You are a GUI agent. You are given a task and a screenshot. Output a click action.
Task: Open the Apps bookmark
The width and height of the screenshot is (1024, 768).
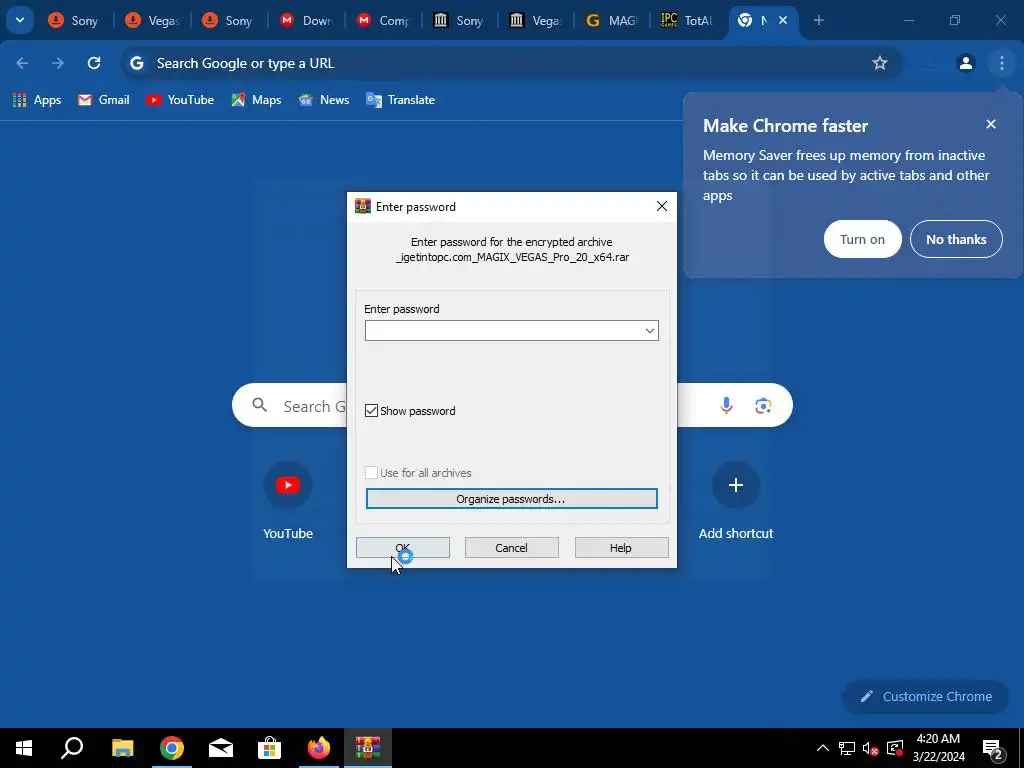pos(37,100)
